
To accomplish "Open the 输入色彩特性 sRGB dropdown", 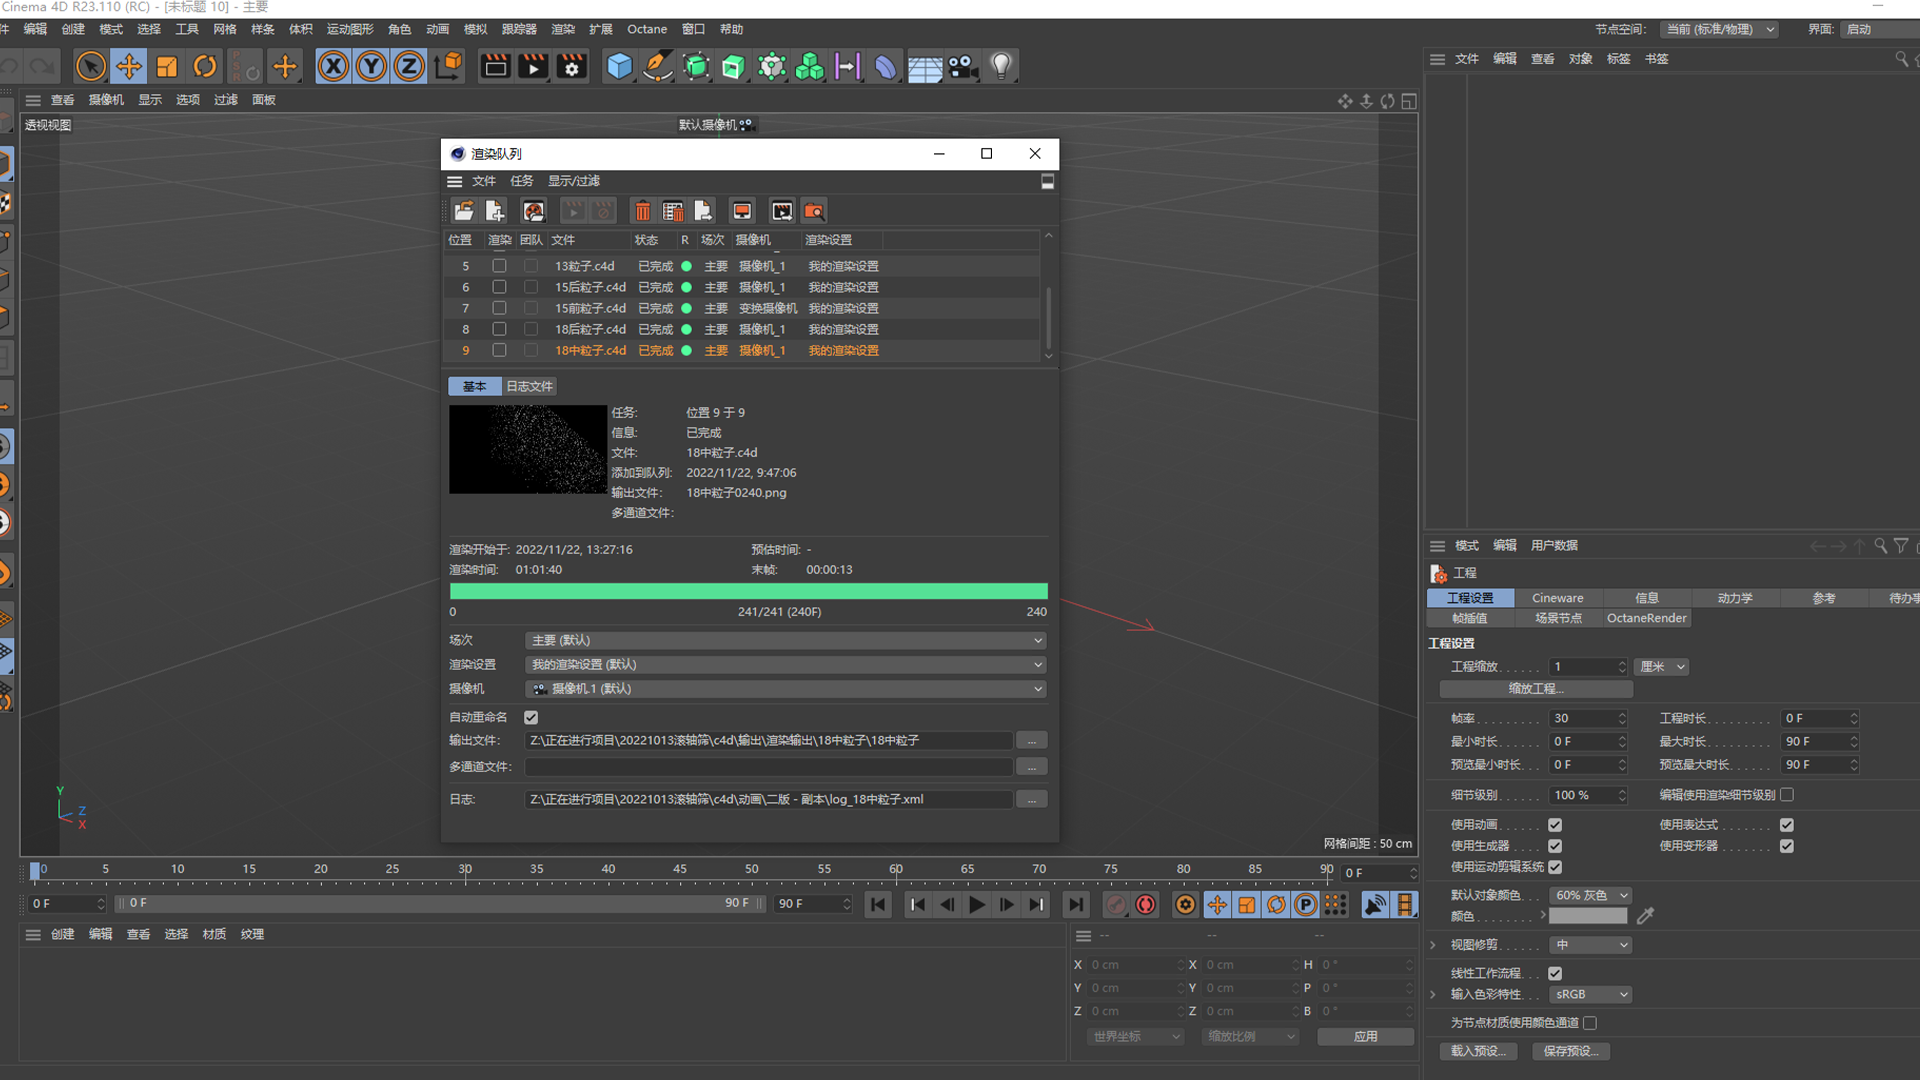I will click(1590, 995).
